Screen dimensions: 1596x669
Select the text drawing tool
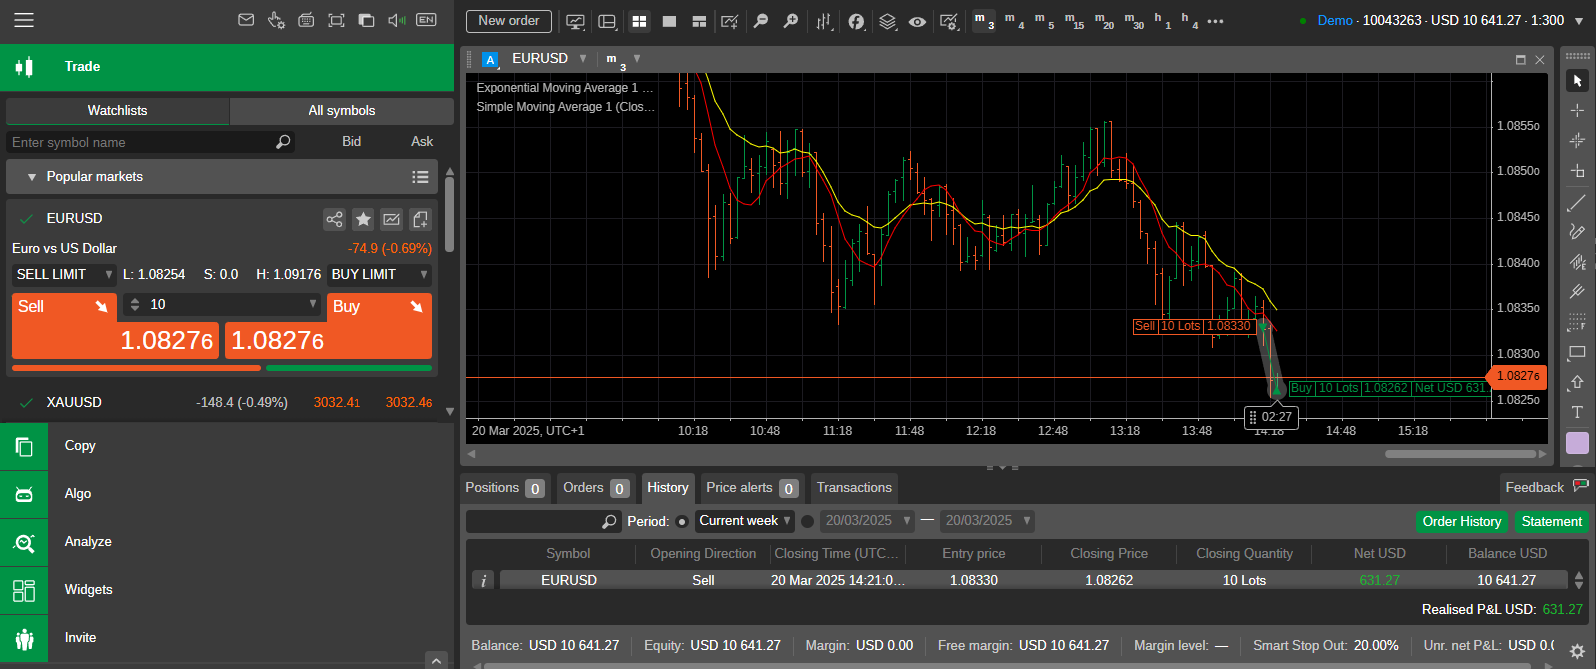pos(1577,412)
